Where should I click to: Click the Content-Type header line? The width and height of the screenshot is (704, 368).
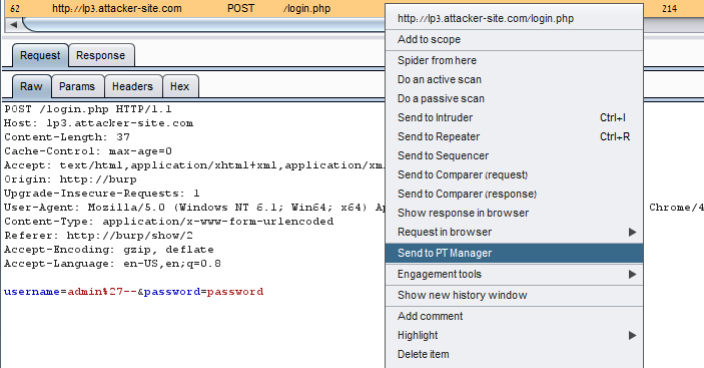coord(169,222)
